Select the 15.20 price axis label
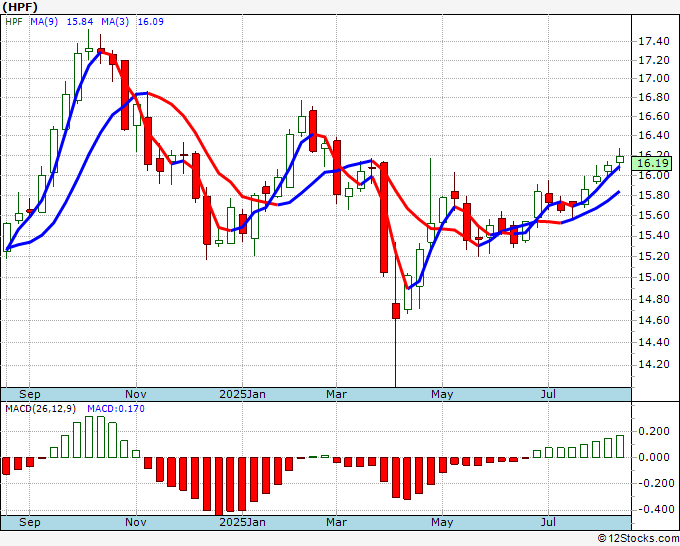680x546 pixels. [654, 256]
